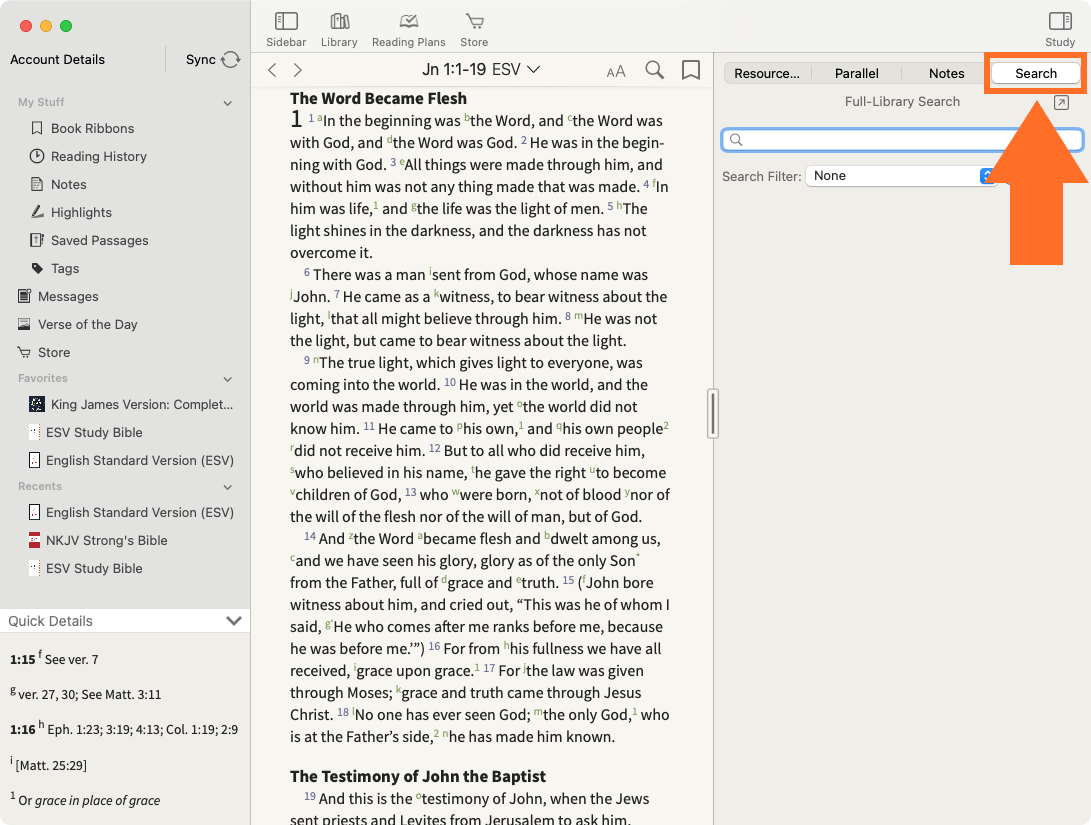Click the bookmark ribbon icon

pyautogui.click(x=691, y=70)
